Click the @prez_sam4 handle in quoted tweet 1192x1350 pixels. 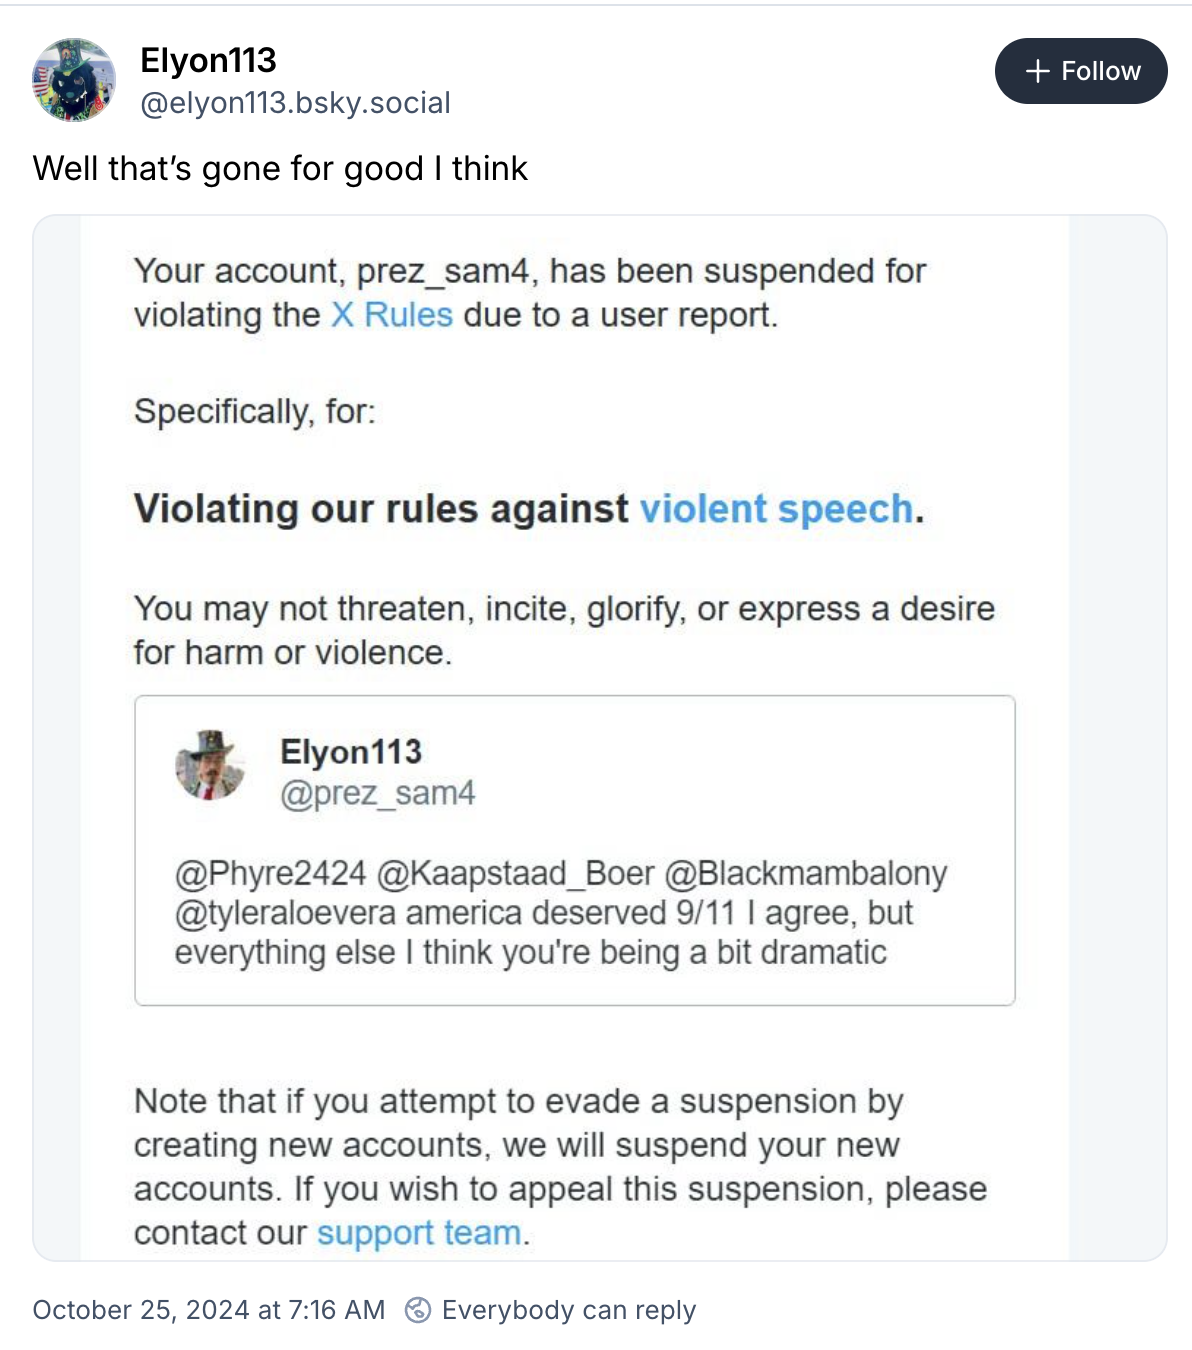[377, 794]
